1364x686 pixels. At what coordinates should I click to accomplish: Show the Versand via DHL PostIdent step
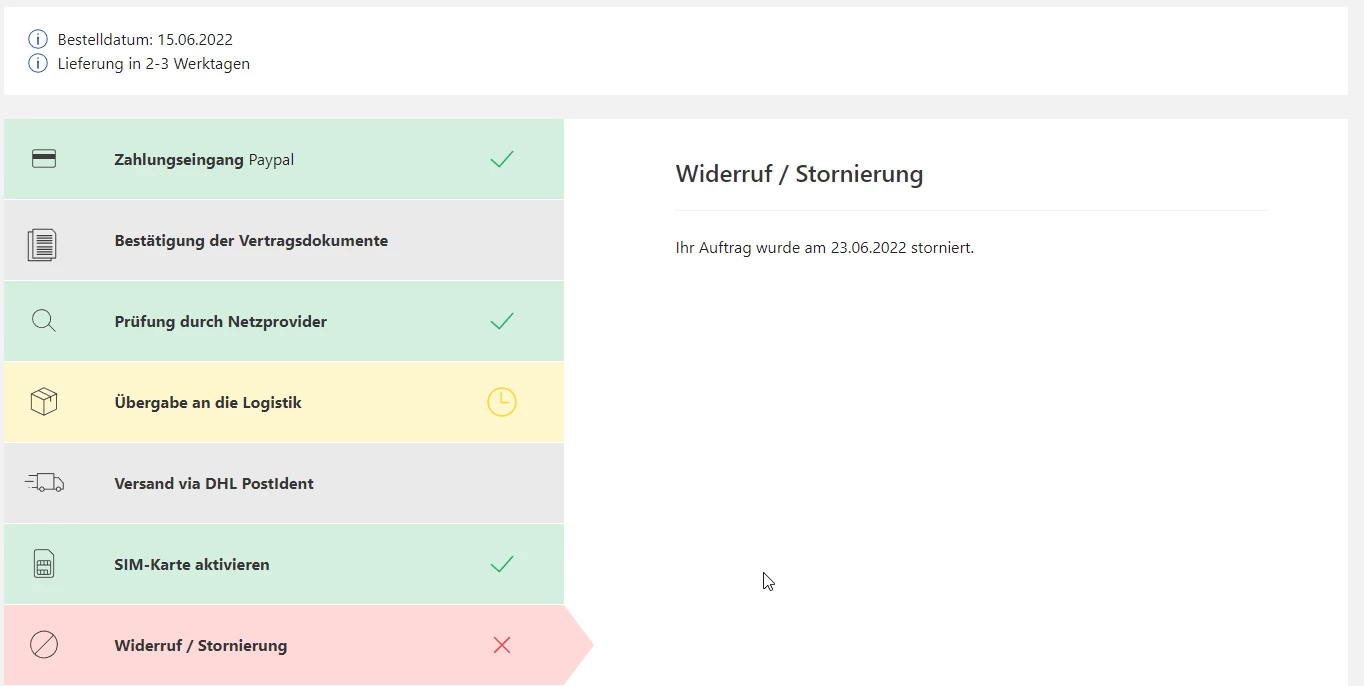[x=214, y=484]
